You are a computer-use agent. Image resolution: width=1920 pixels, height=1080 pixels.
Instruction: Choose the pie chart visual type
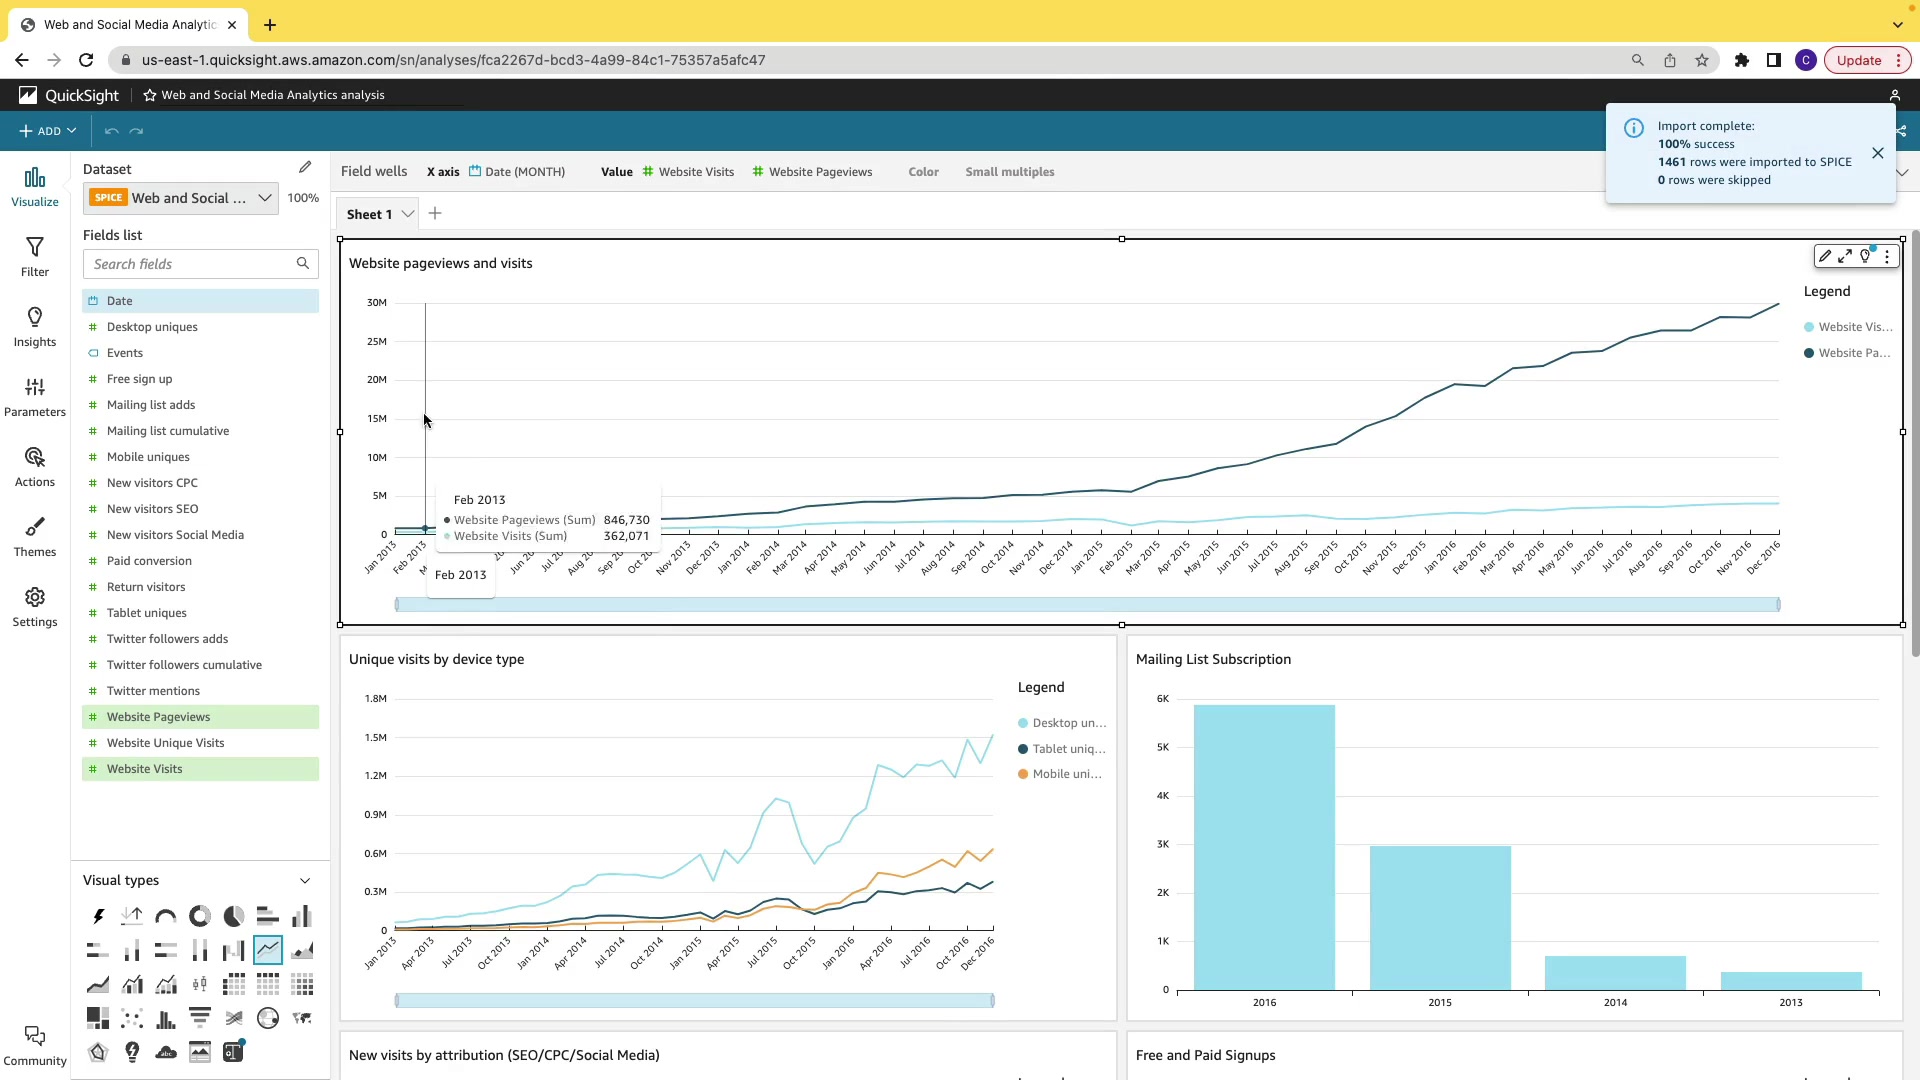click(234, 916)
